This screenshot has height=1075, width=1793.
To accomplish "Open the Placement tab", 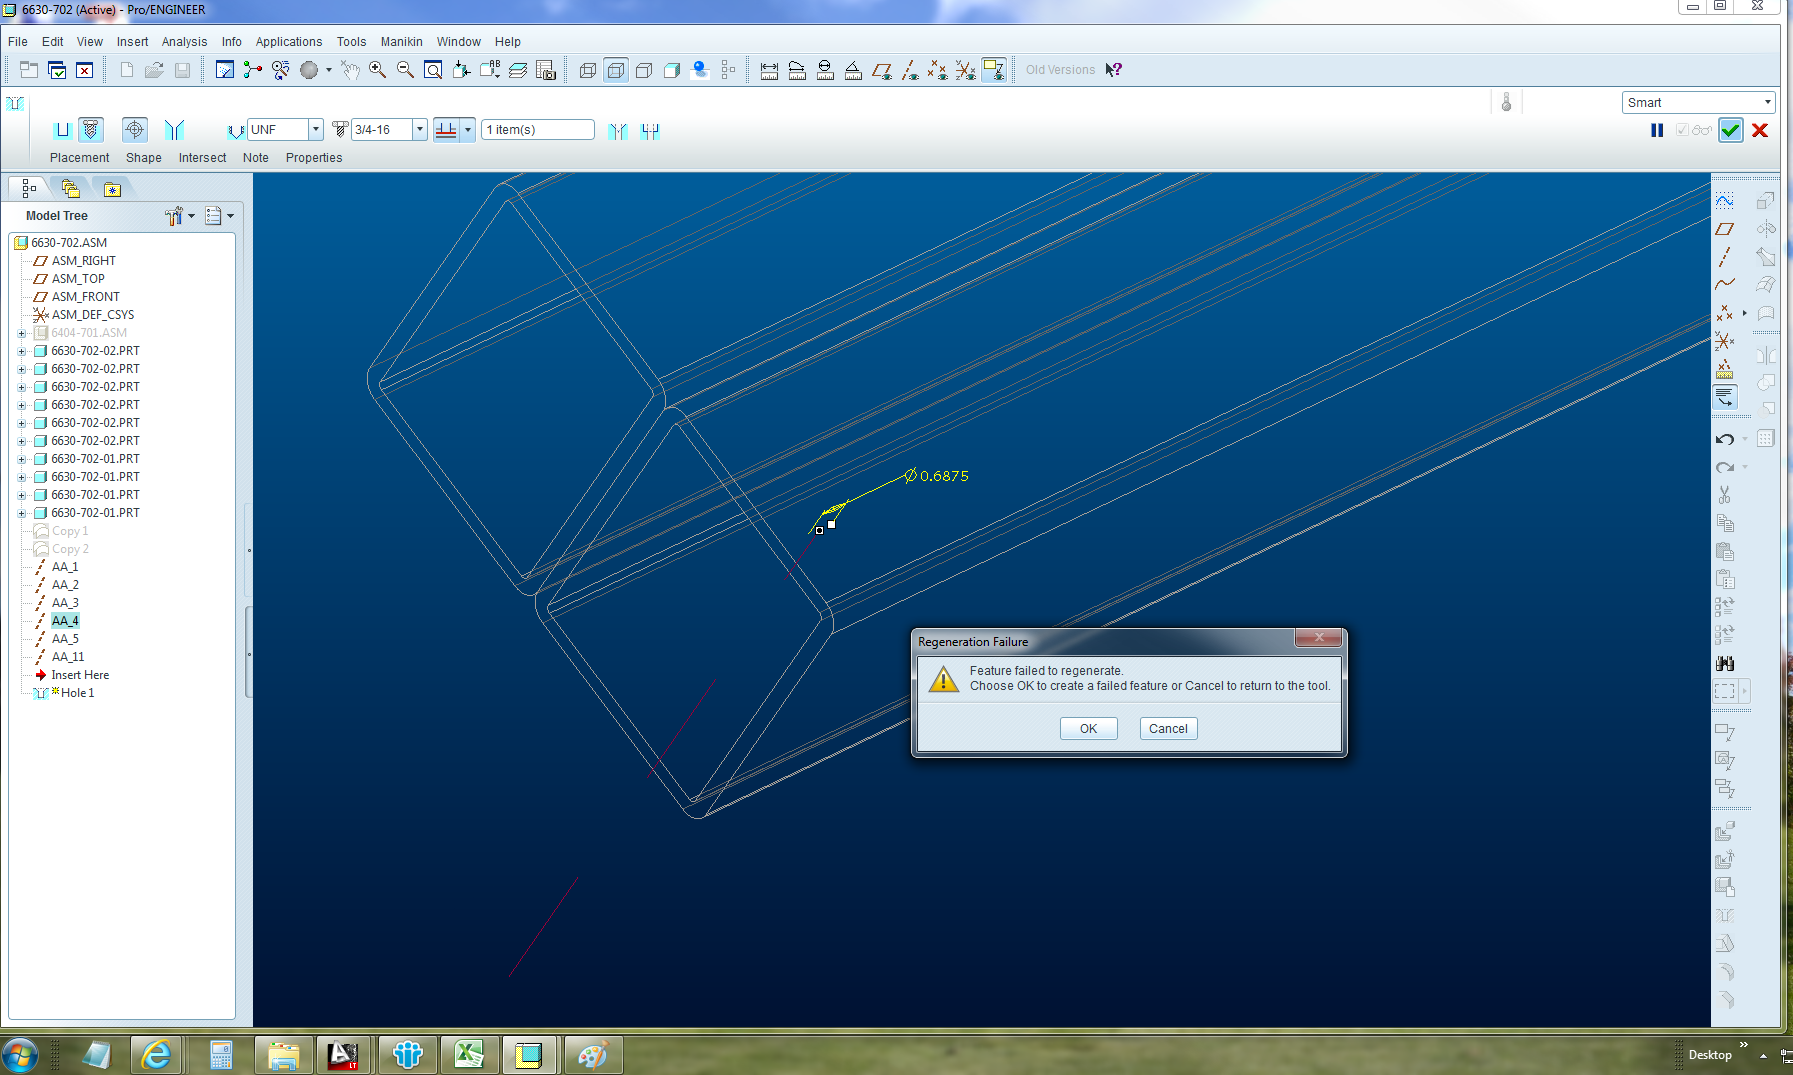I will 80,158.
